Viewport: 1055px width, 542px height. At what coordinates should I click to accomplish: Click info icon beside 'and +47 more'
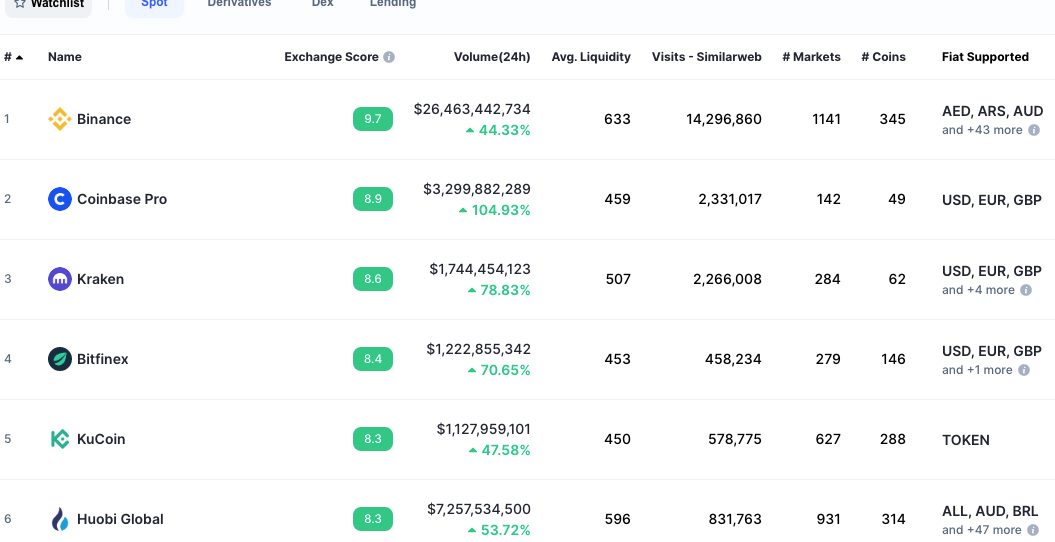(x=1033, y=530)
